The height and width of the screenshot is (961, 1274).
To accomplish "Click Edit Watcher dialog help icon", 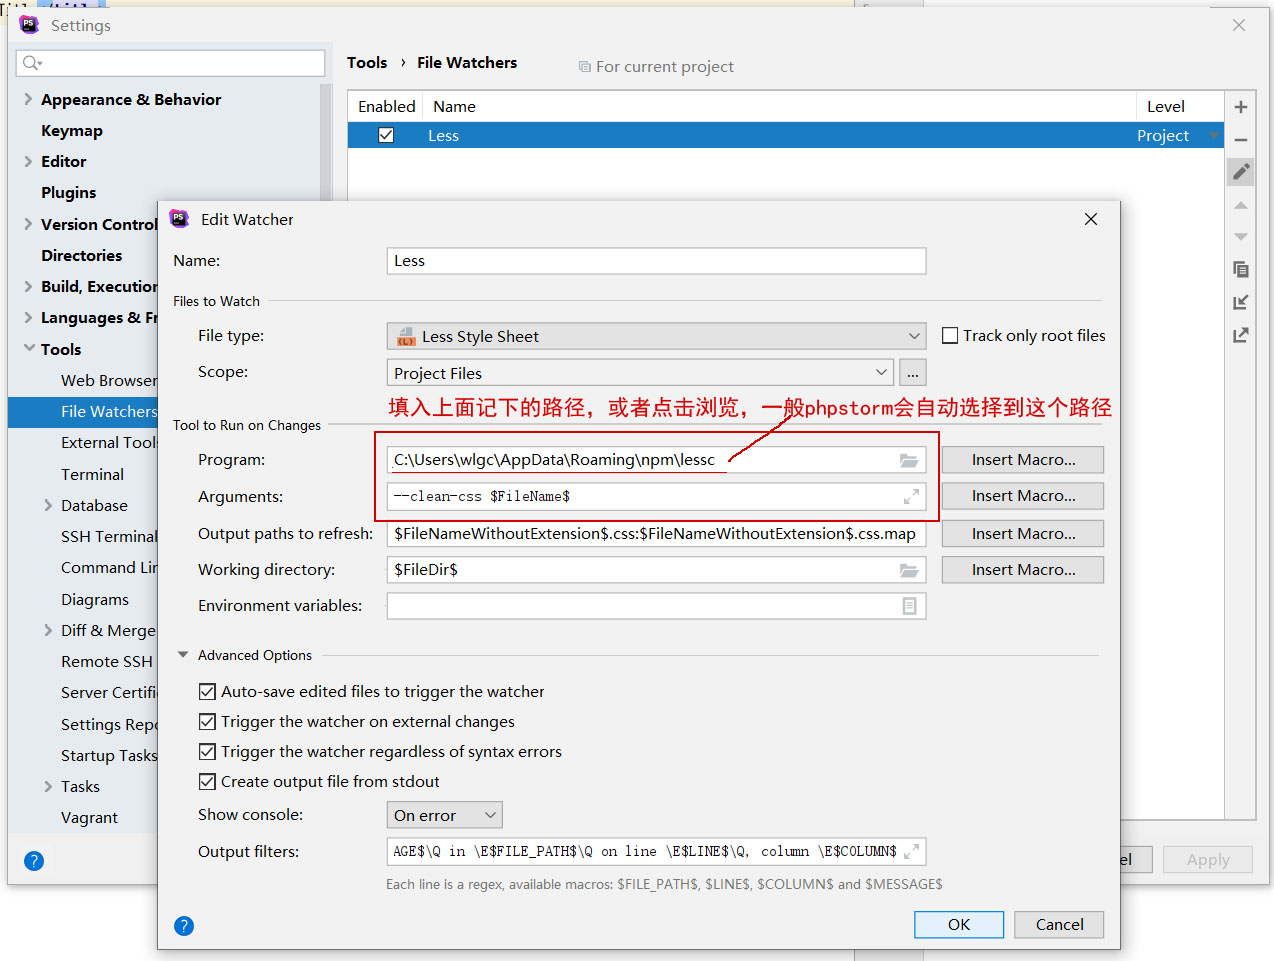I will click(184, 926).
